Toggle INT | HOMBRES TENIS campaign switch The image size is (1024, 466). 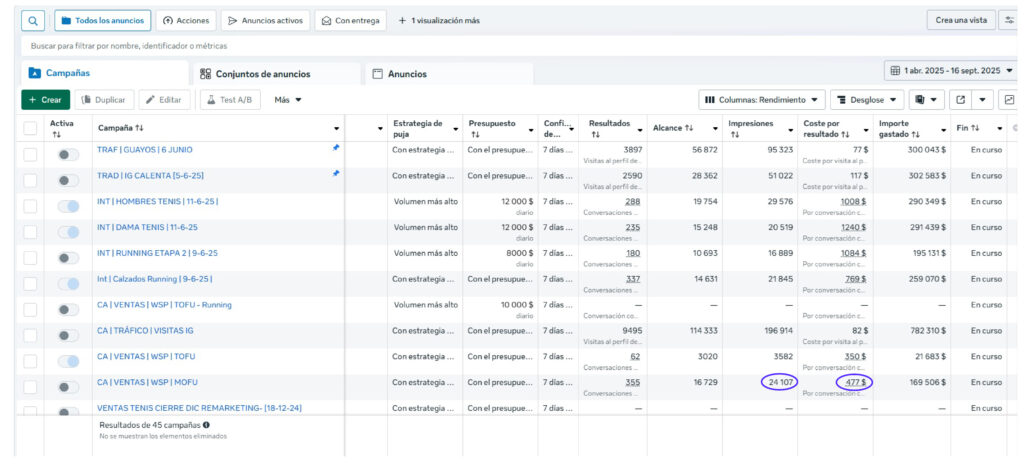tap(68, 205)
